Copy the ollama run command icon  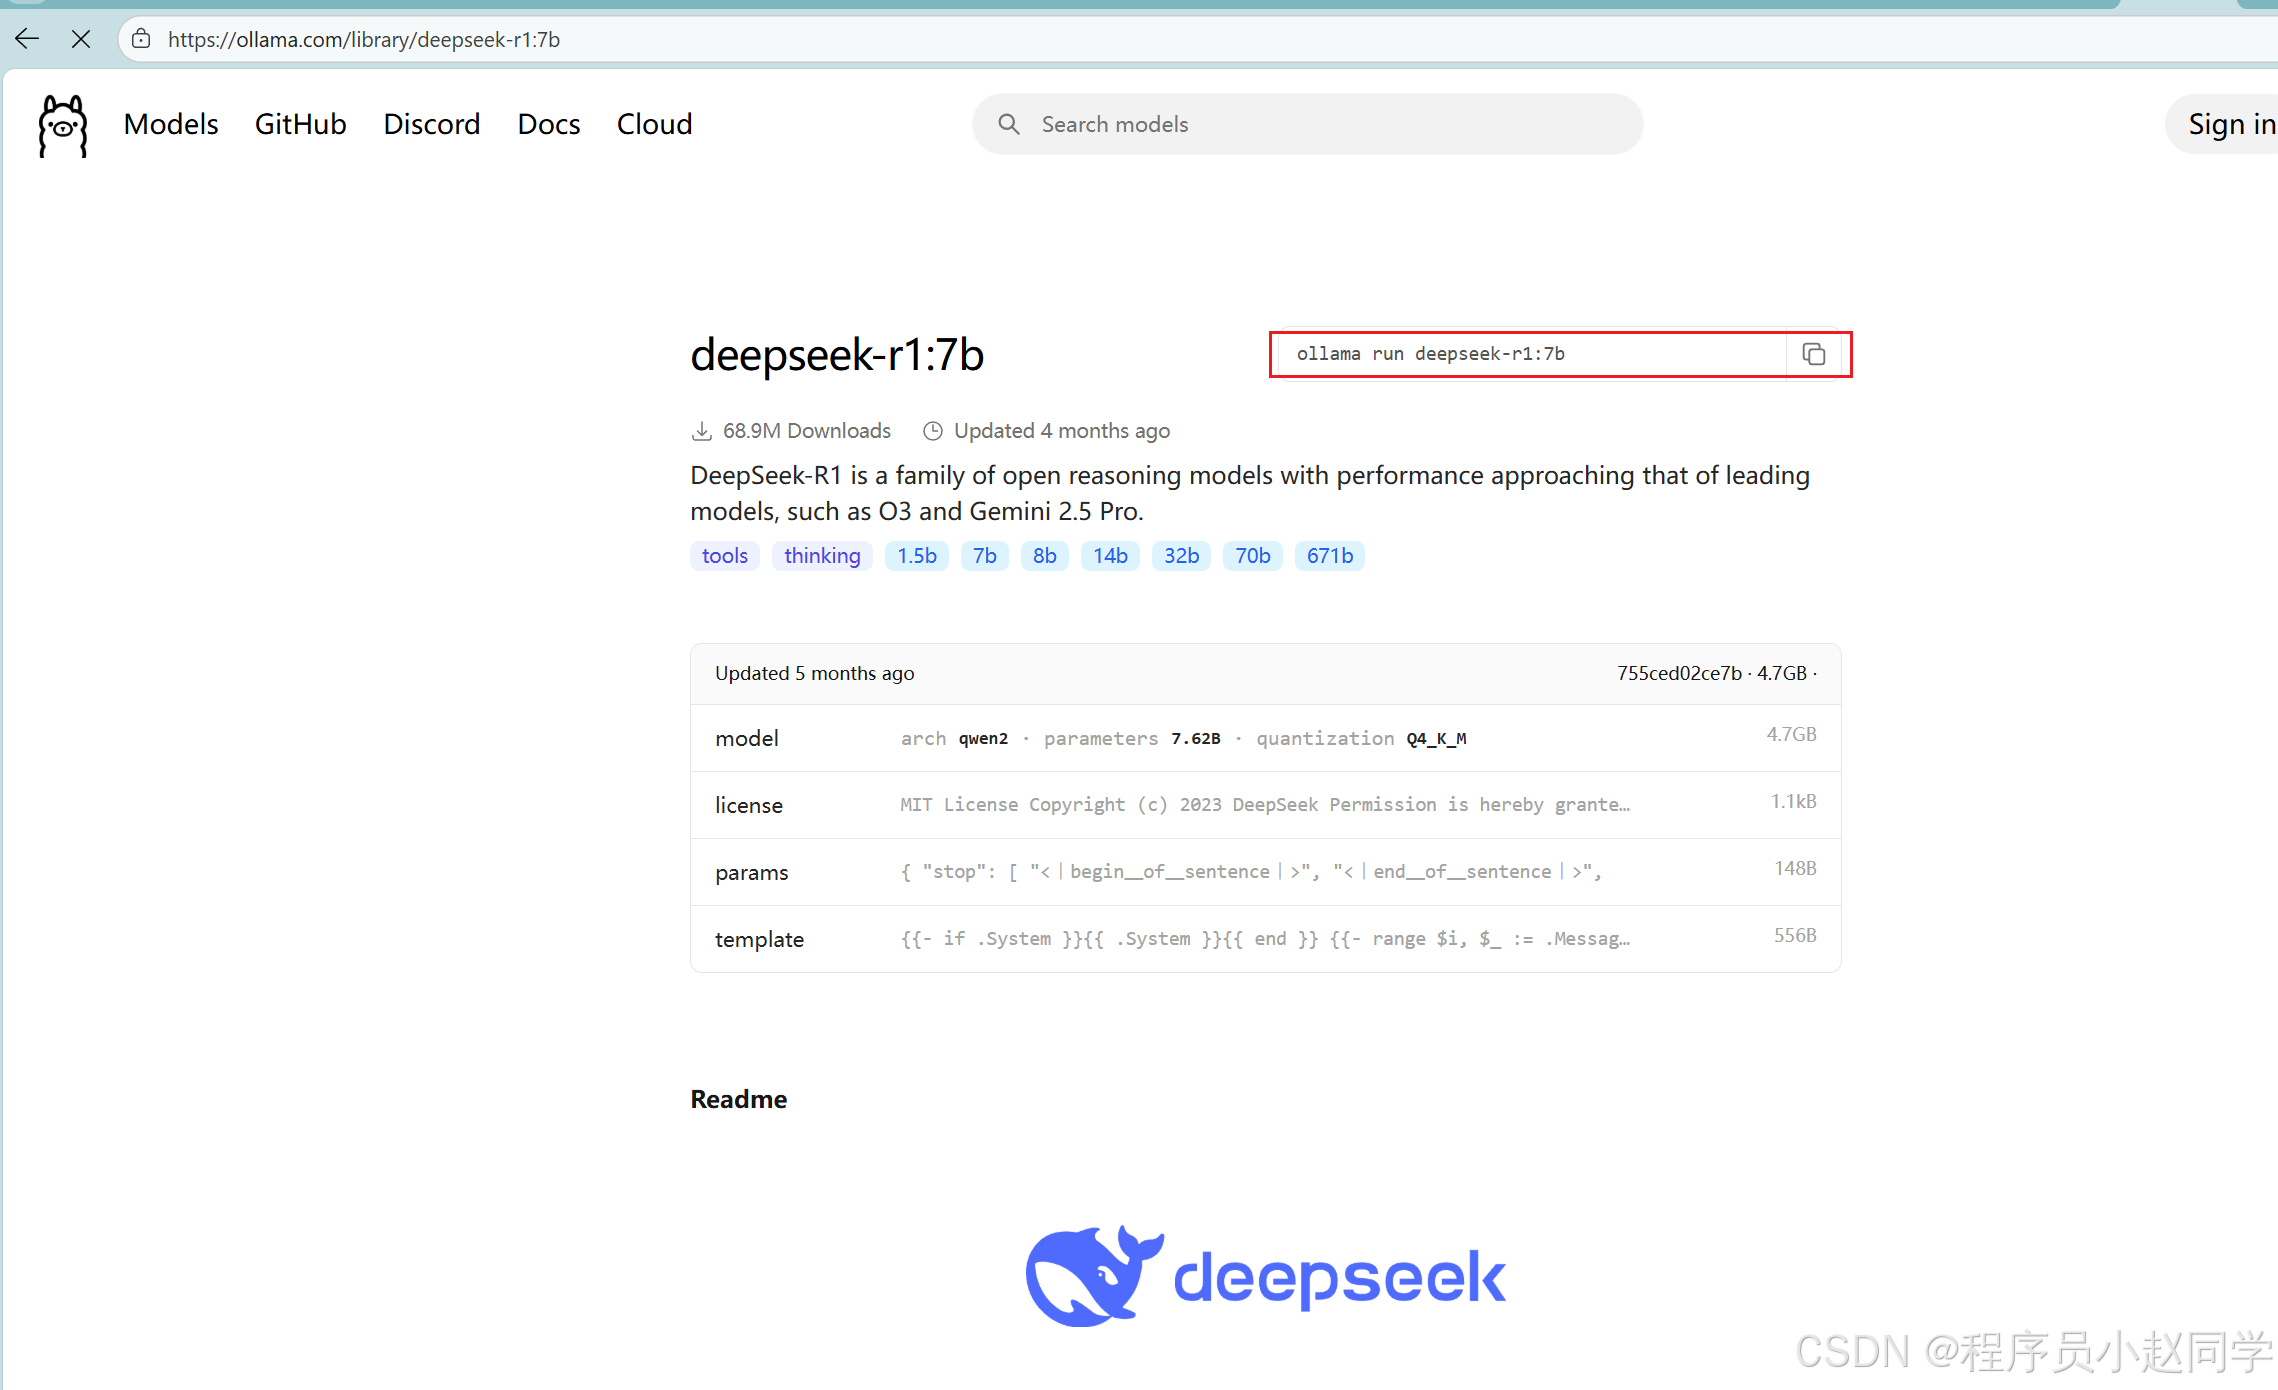pyautogui.click(x=1813, y=354)
